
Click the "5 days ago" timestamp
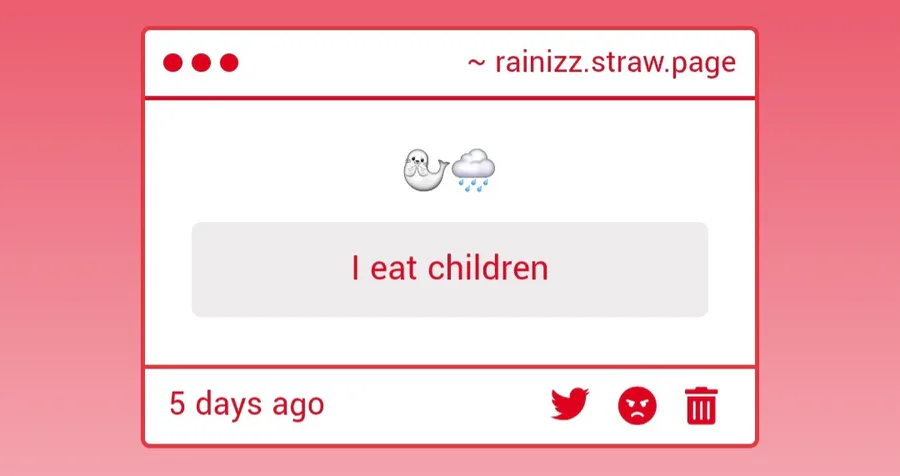click(x=247, y=404)
